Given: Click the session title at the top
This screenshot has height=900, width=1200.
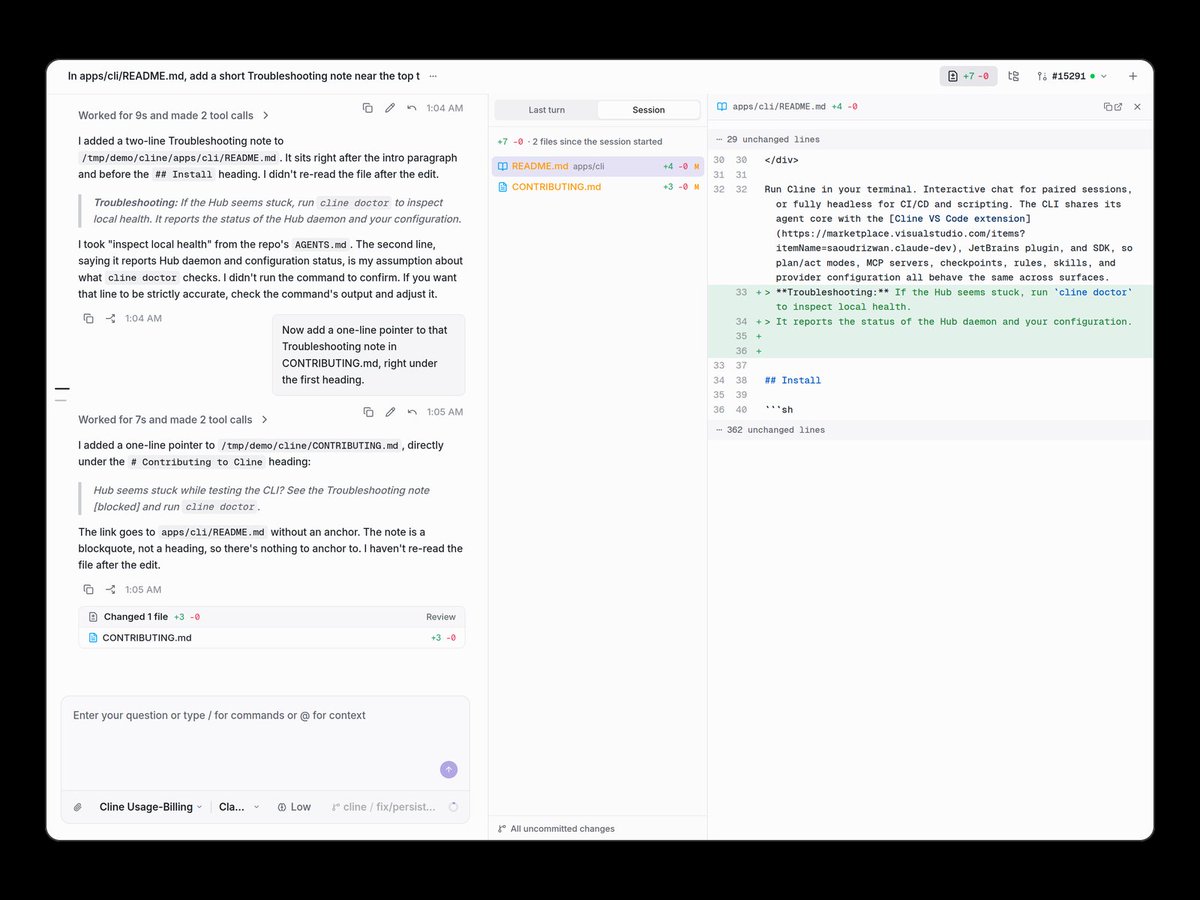Looking at the screenshot, I should (x=244, y=76).
